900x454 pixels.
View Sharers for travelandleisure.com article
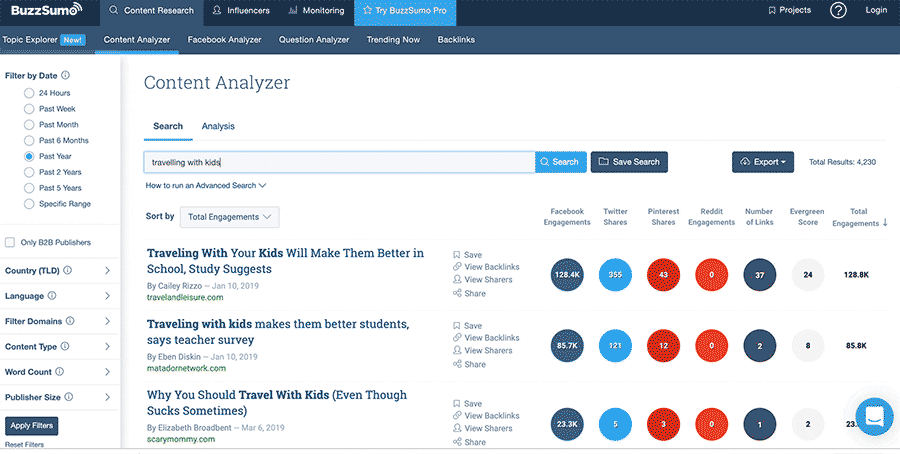pos(483,280)
